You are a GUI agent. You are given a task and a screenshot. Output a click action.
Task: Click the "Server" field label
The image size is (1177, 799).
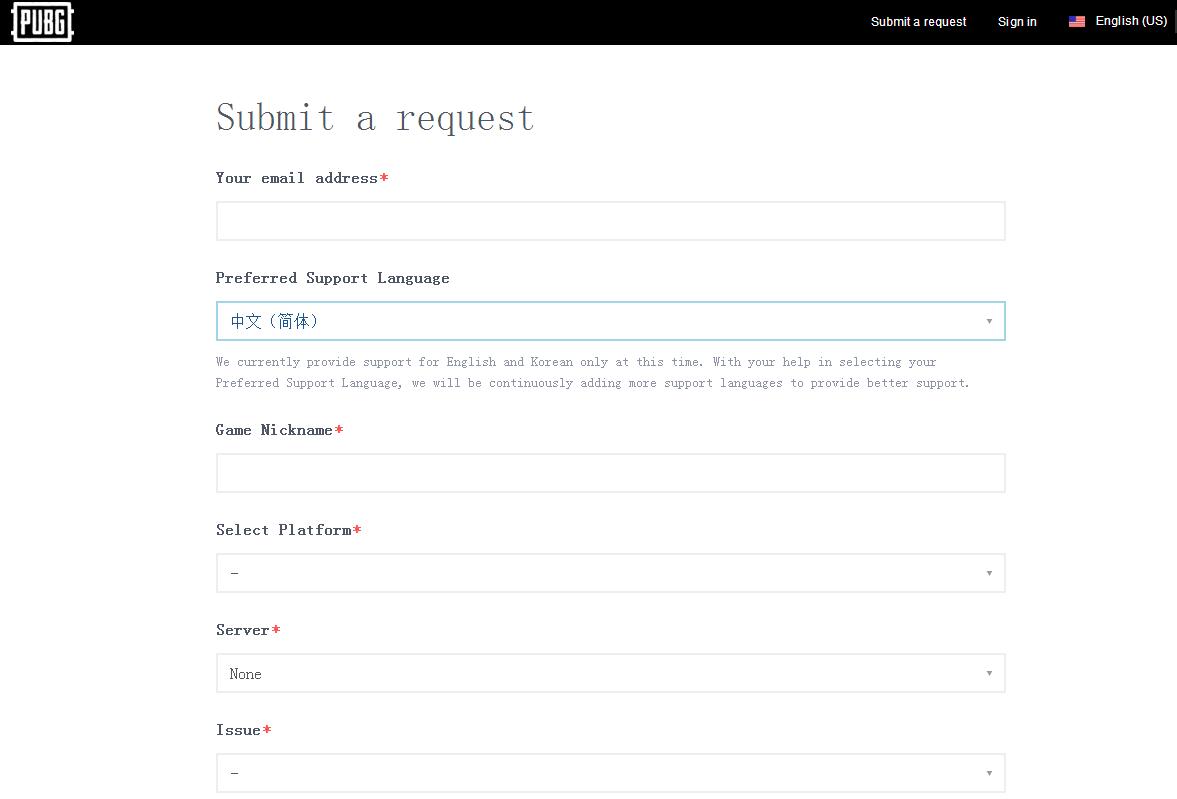[243, 630]
